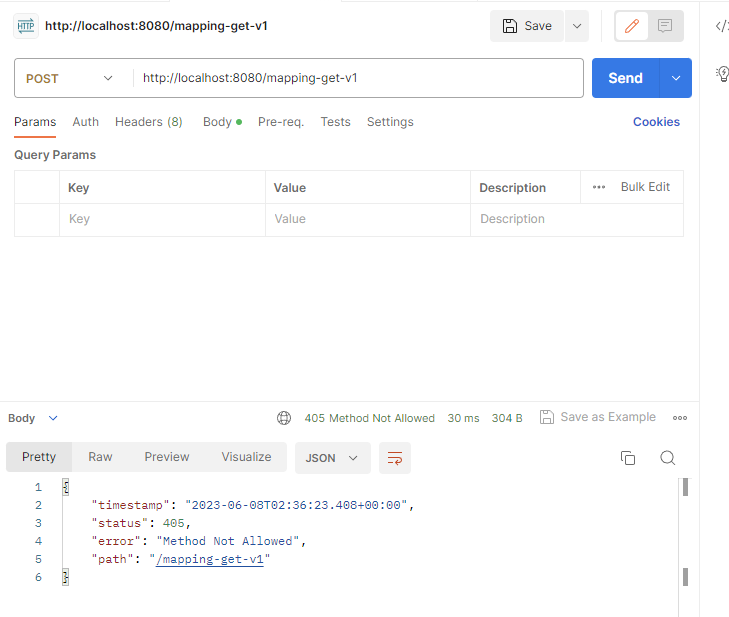Viewport: 729px width, 617px height.
Task: Click the request URL input field
Action: click(358, 78)
